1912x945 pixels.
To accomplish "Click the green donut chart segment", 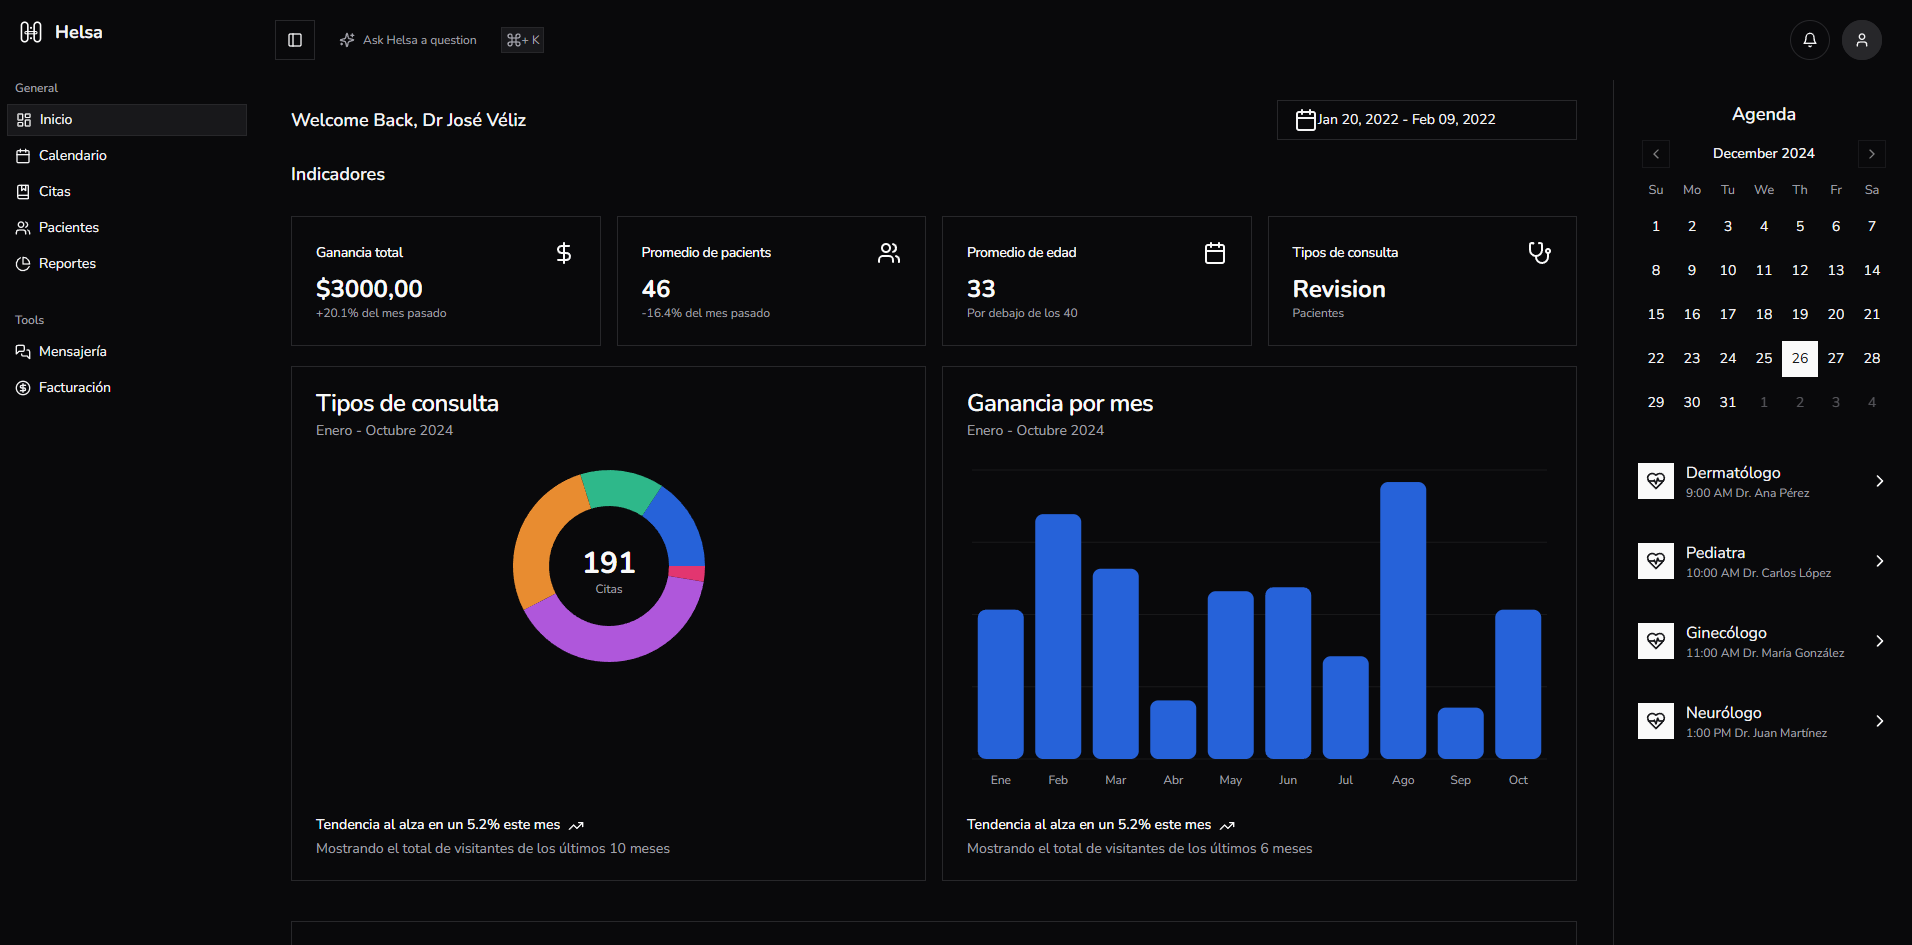I will click(618, 488).
